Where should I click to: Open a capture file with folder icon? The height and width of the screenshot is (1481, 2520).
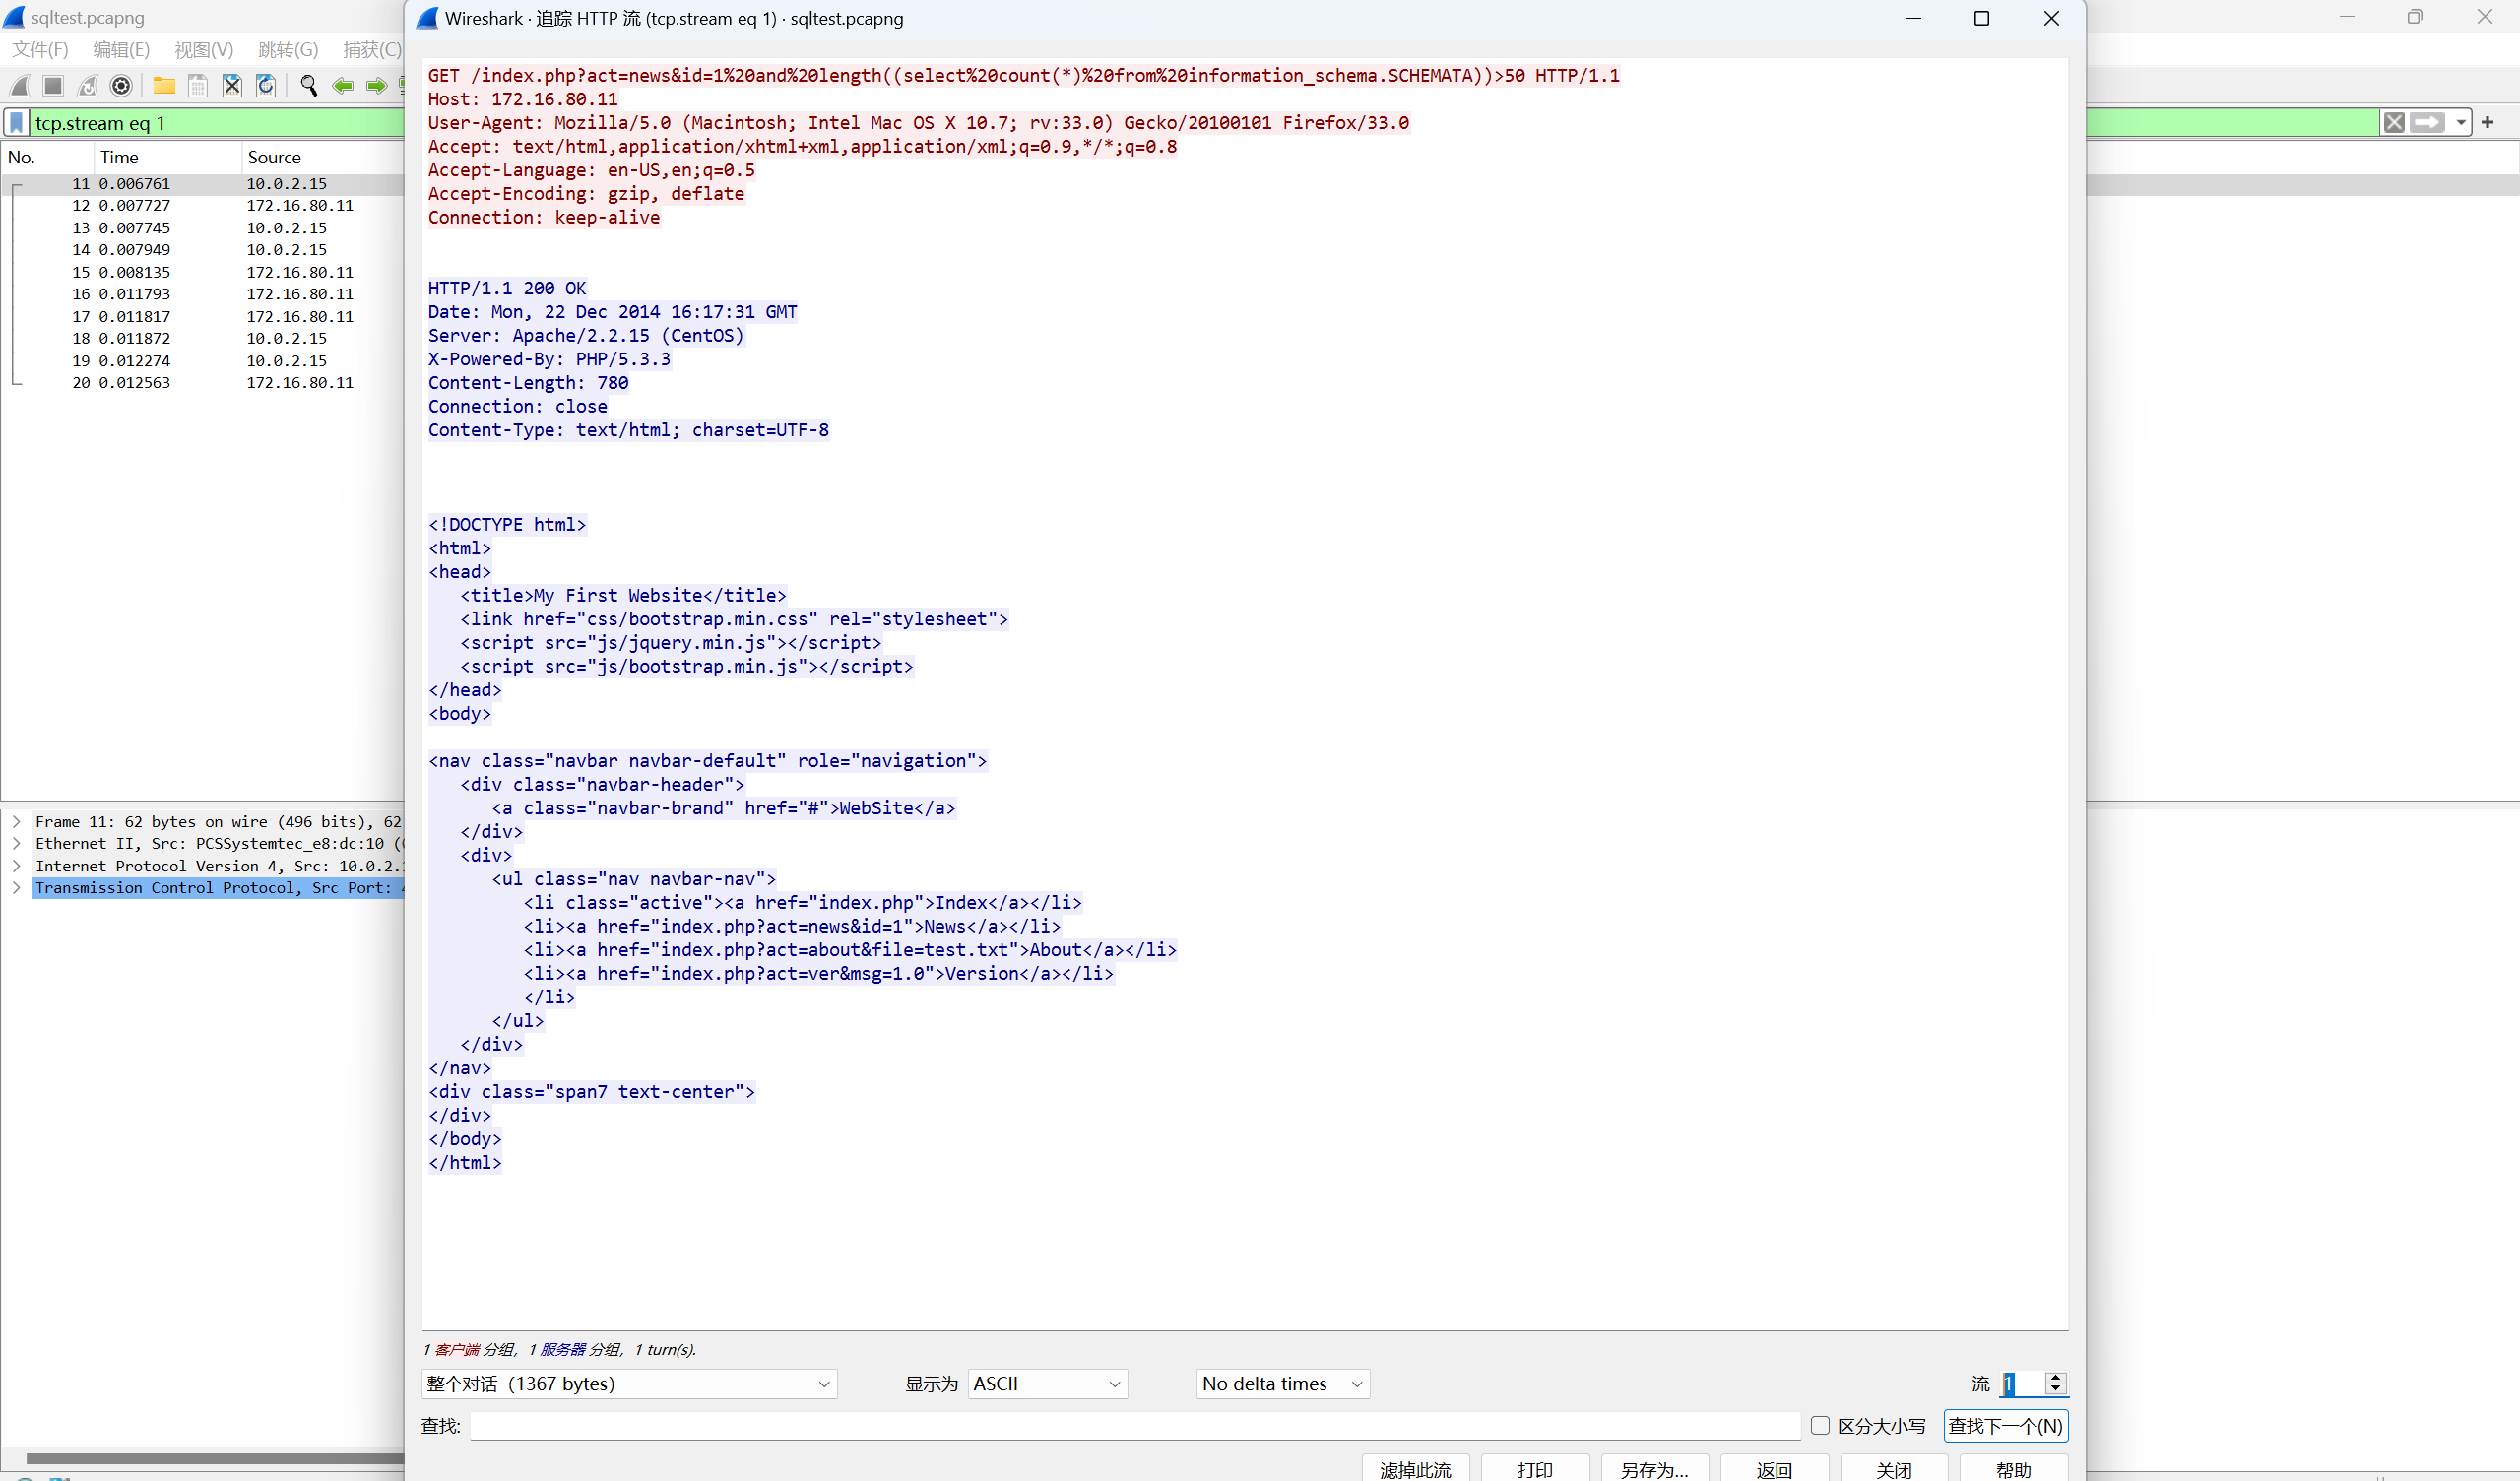[x=164, y=86]
